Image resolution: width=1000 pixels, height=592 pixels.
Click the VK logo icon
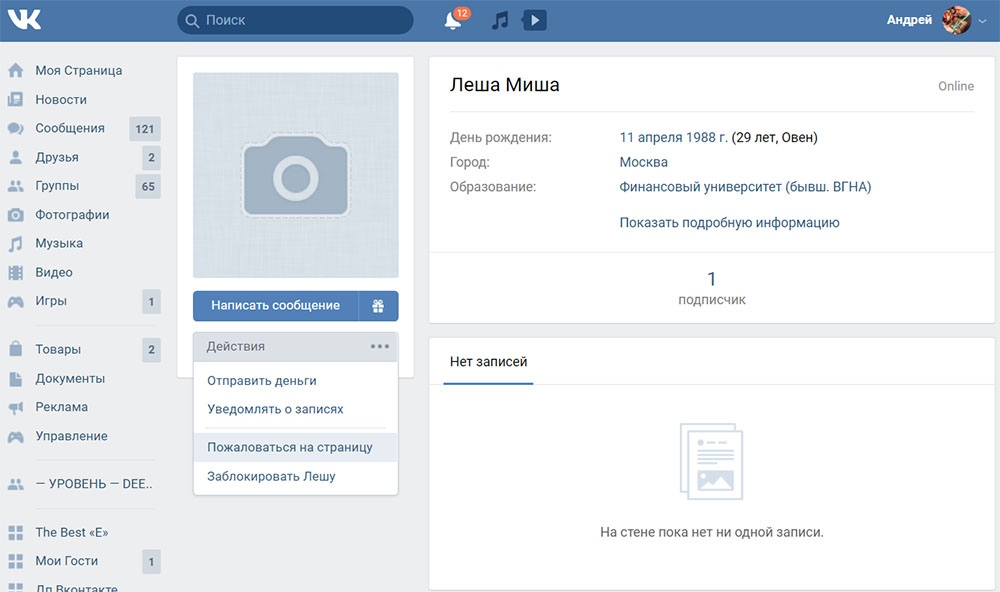[x=23, y=20]
